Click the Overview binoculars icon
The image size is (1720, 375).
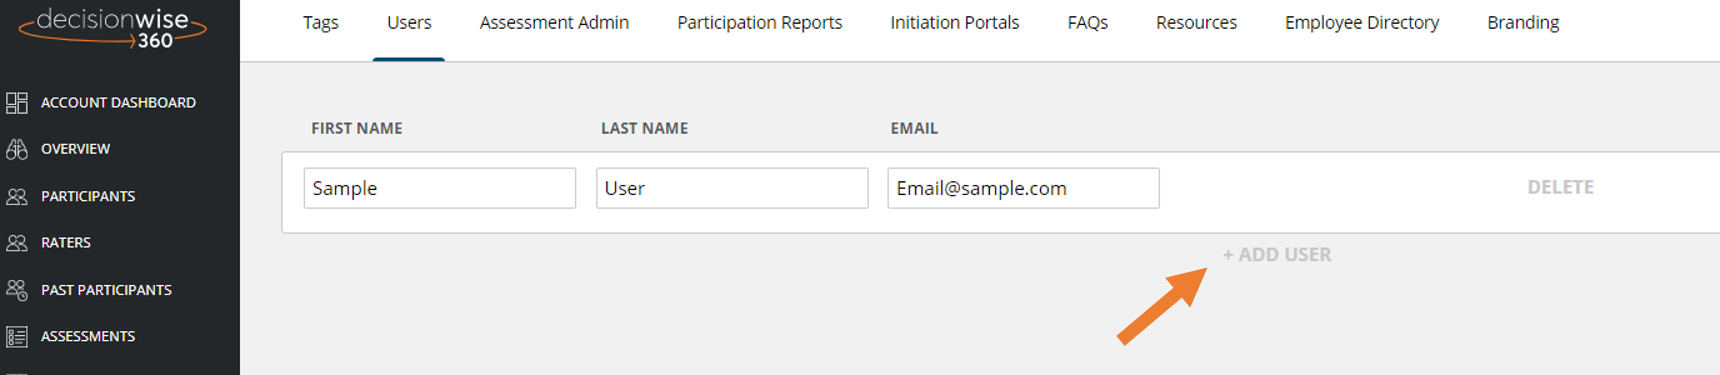[17, 149]
